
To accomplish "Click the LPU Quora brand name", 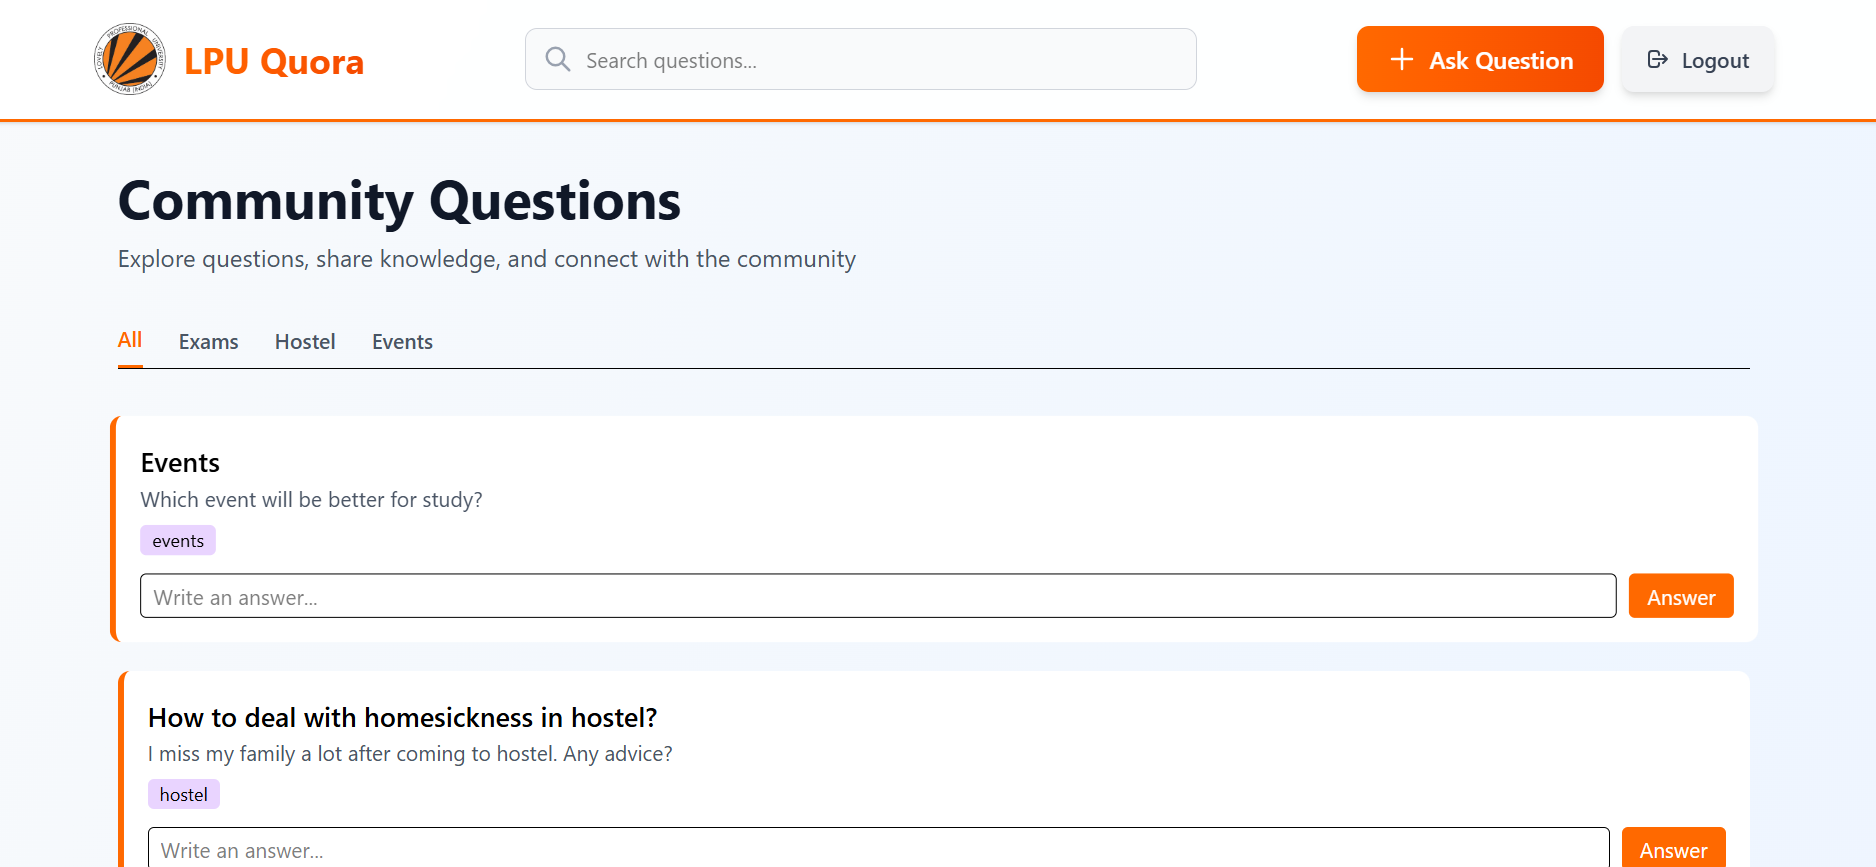I will tap(273, 60).
